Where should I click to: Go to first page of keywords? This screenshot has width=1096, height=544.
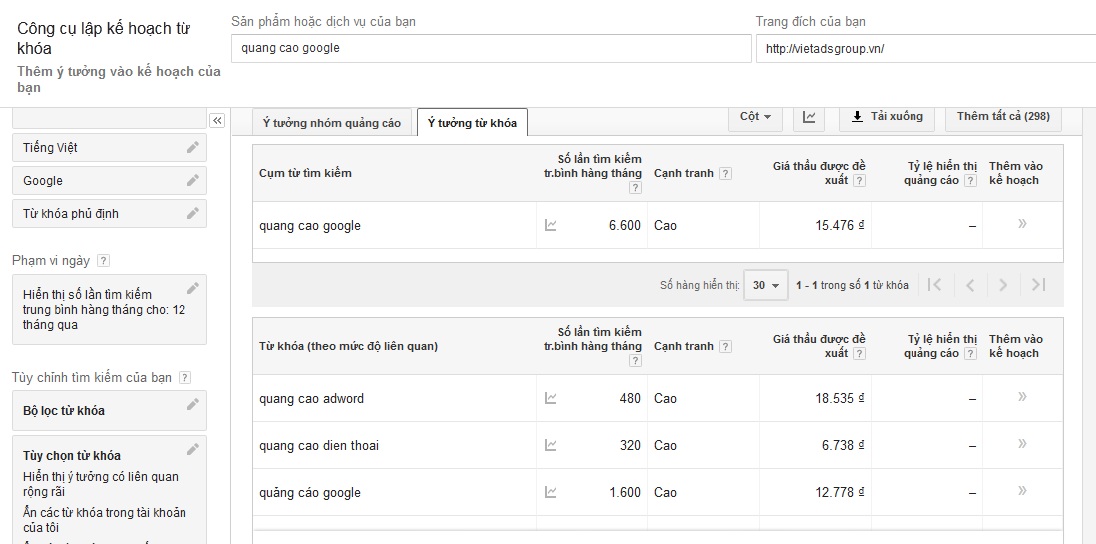[935, 285]
